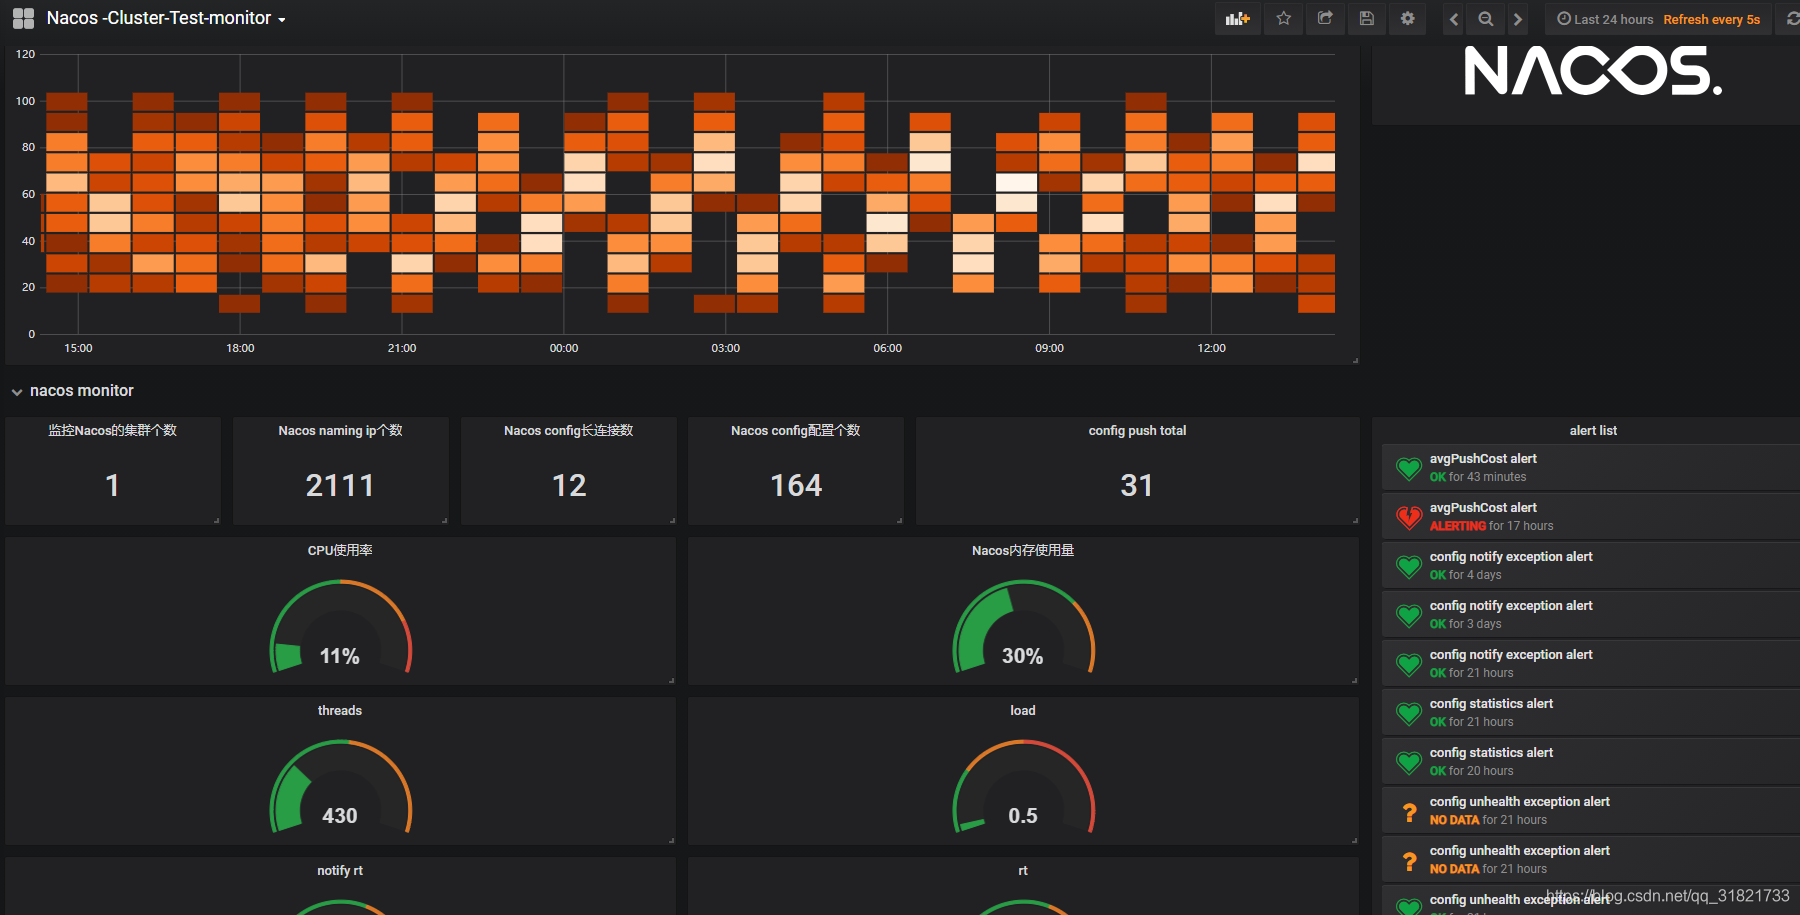The height and width of the screenshot is (915, 1800).
Task: Collapse the nacos monitor row
Action: tap(72, 391)
